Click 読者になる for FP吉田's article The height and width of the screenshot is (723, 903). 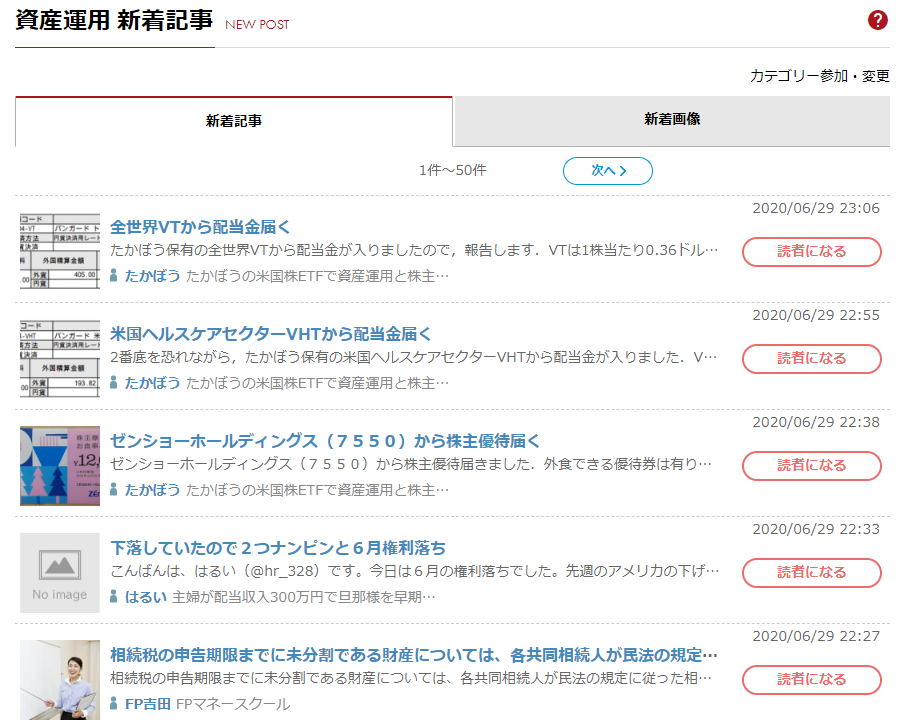click(x=811, y=680)
